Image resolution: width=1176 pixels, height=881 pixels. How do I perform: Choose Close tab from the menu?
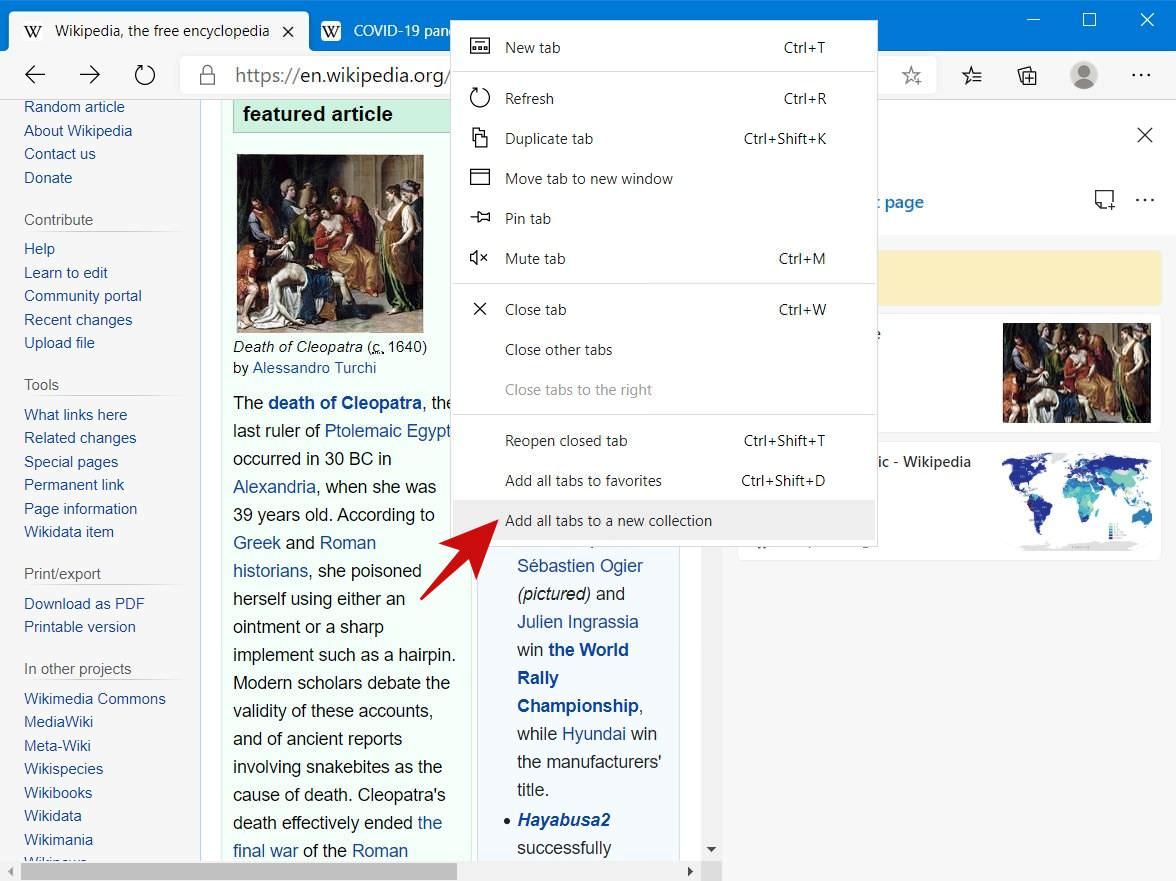(664, 310)
